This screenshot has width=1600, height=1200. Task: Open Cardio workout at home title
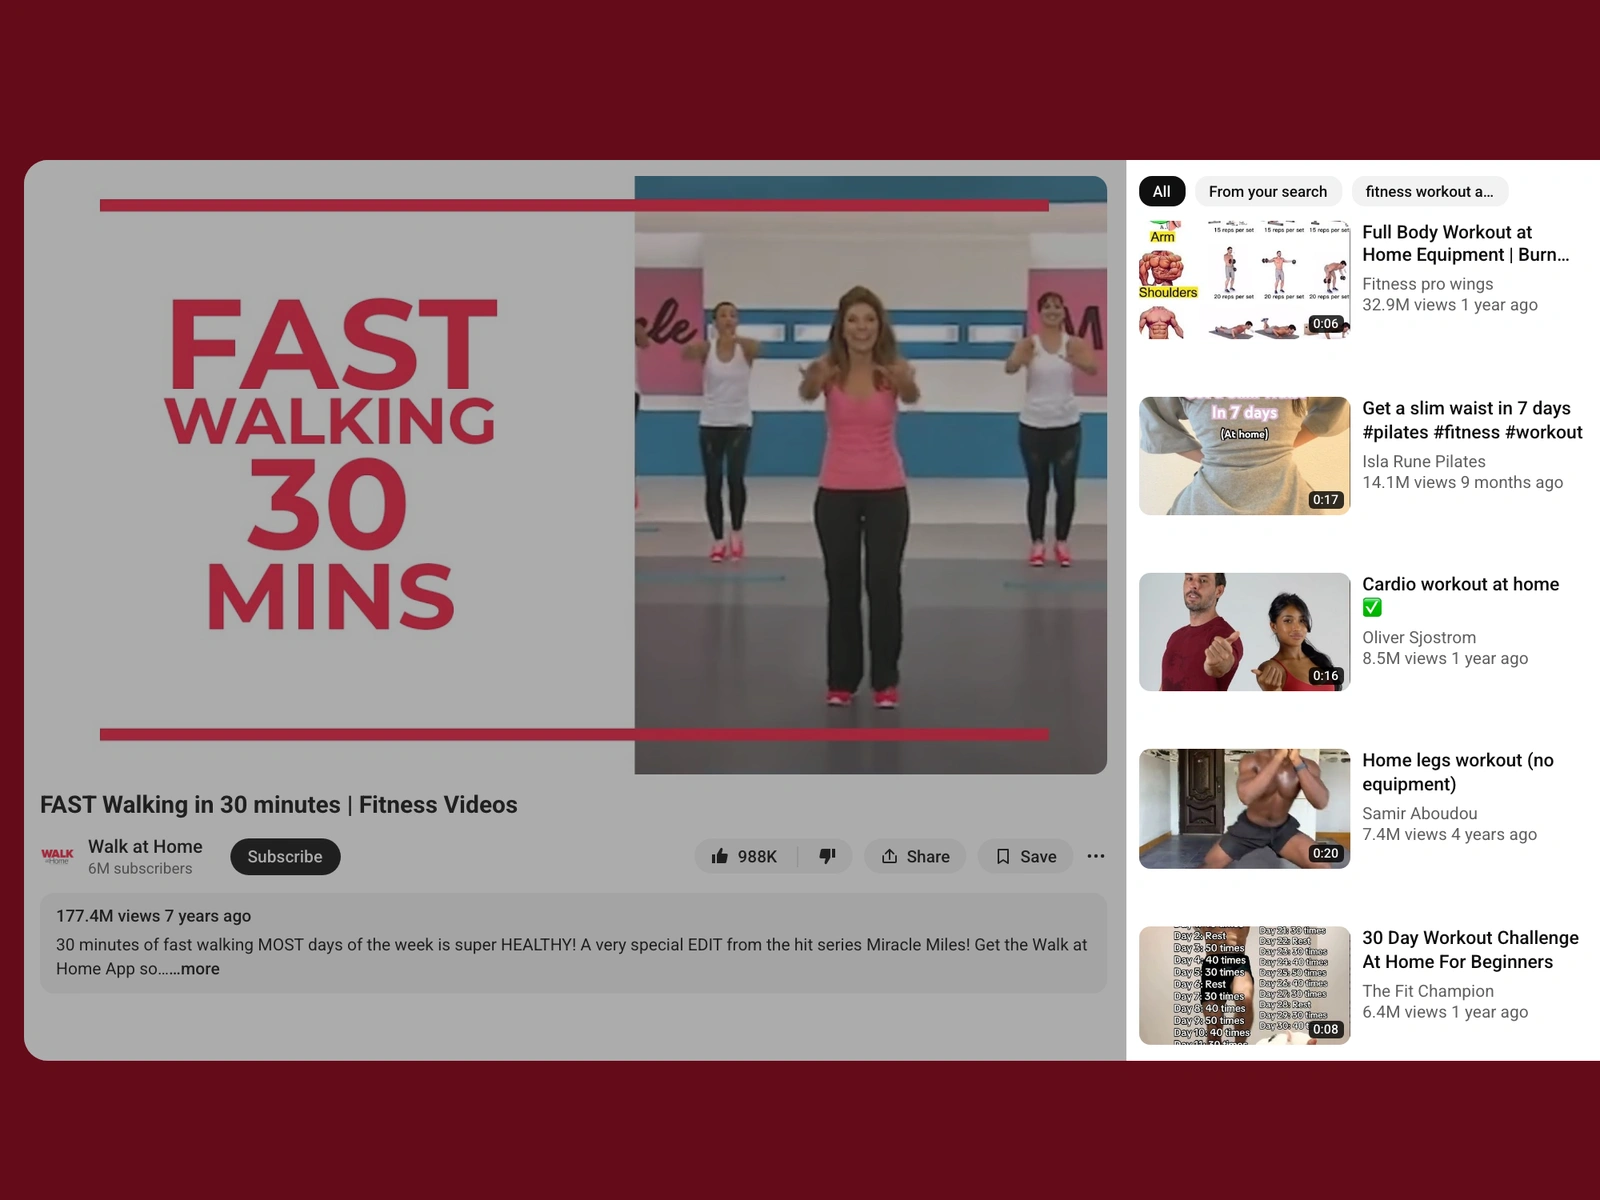click(1461, 595)
